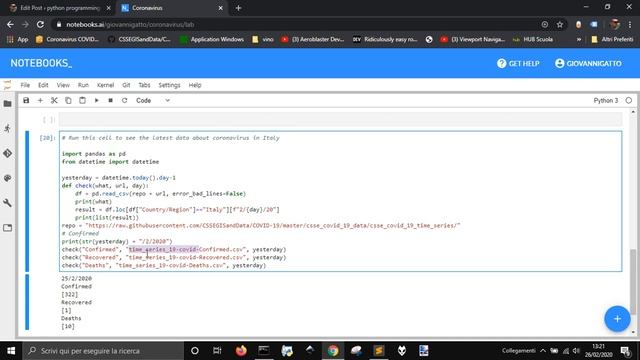Open the GIOVANNIGATTO account menu
This screenshot has width=640, height=360.
(588, 63)
